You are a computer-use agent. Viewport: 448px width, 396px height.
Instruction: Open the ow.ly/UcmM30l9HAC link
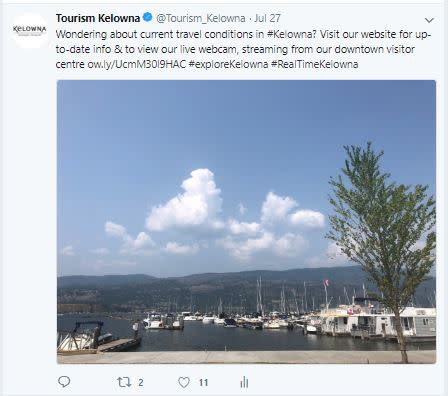[136, 64]
